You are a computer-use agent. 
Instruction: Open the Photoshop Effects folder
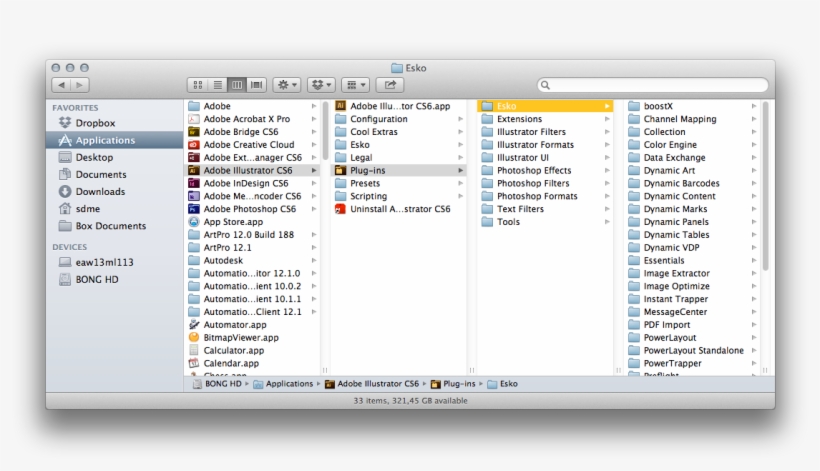tap(534, 171)
